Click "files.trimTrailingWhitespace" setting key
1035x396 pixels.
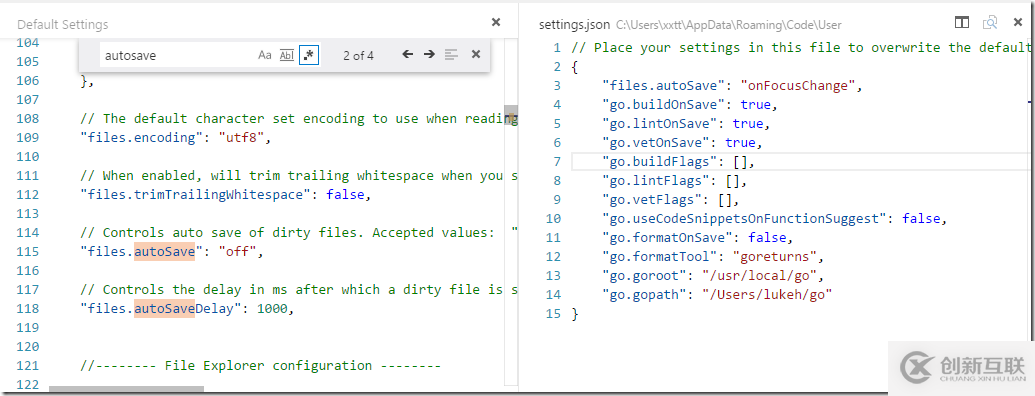pos(195,195)
